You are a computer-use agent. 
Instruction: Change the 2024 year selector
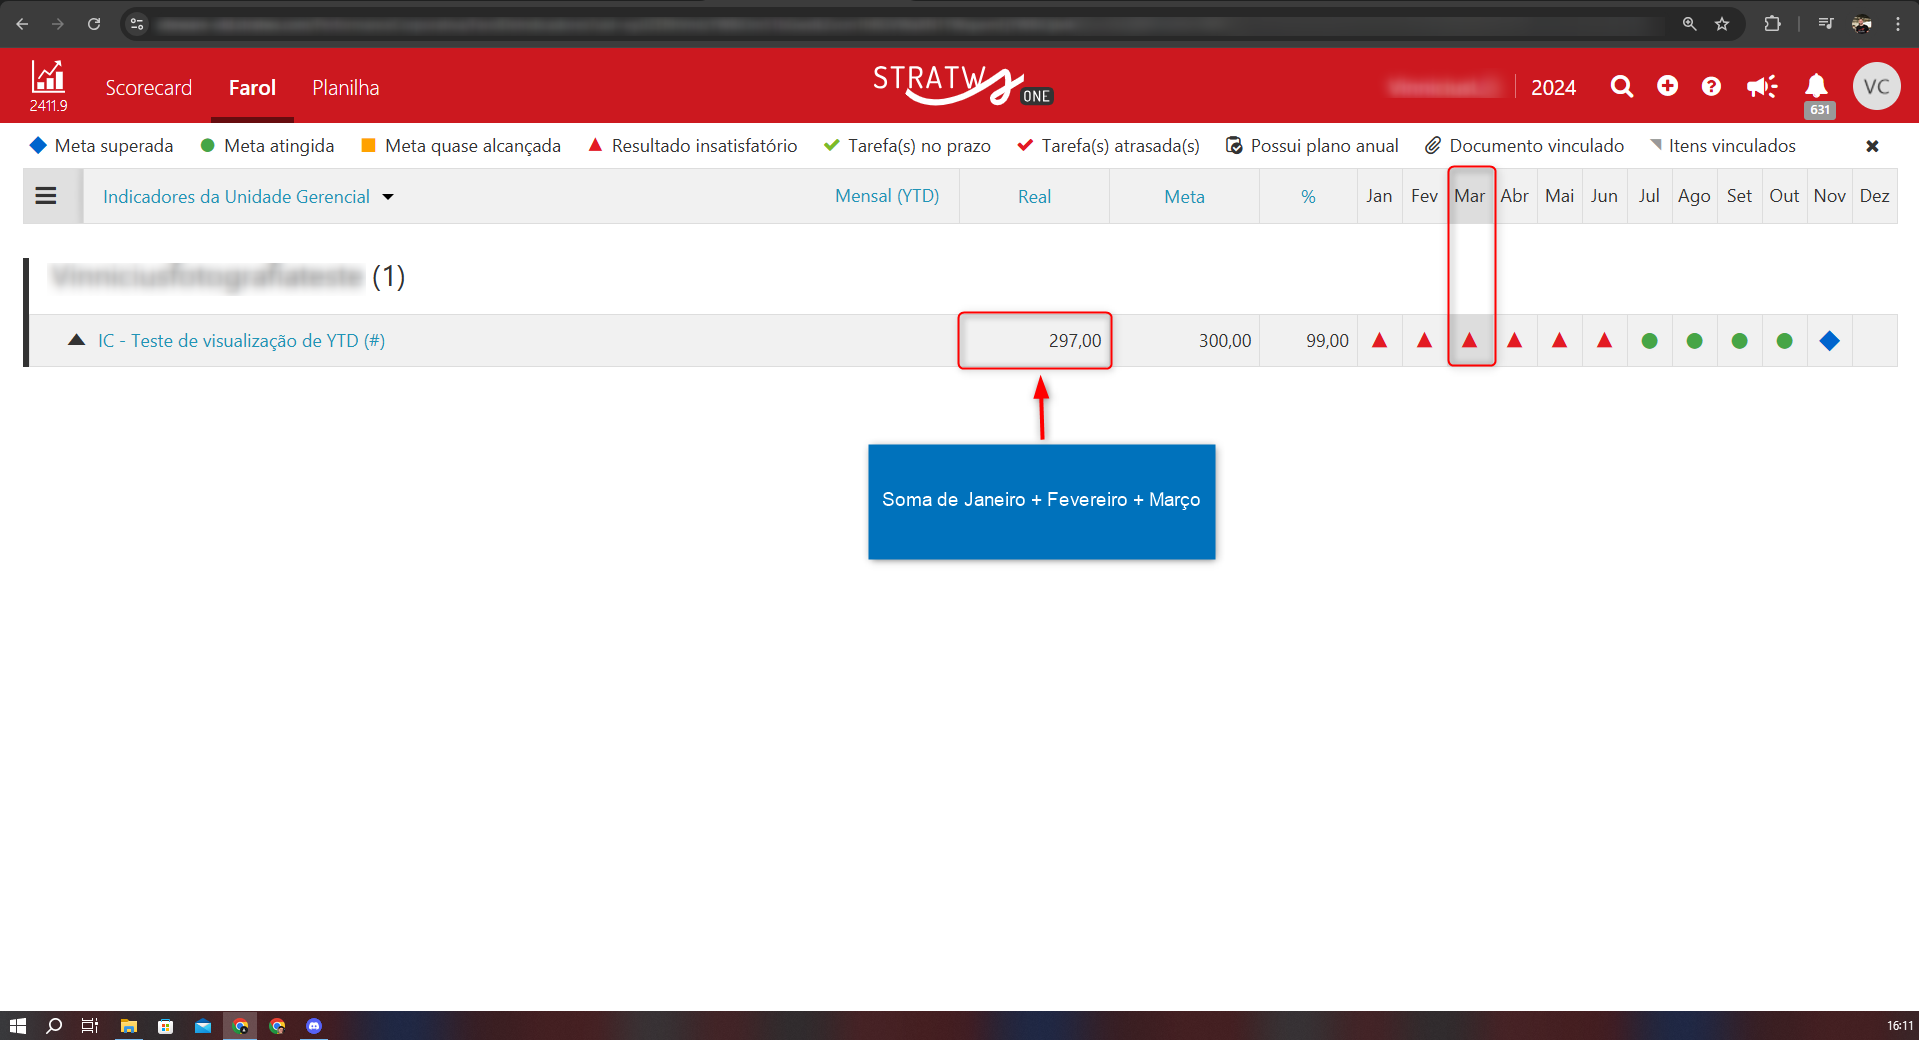(1553, 88)
